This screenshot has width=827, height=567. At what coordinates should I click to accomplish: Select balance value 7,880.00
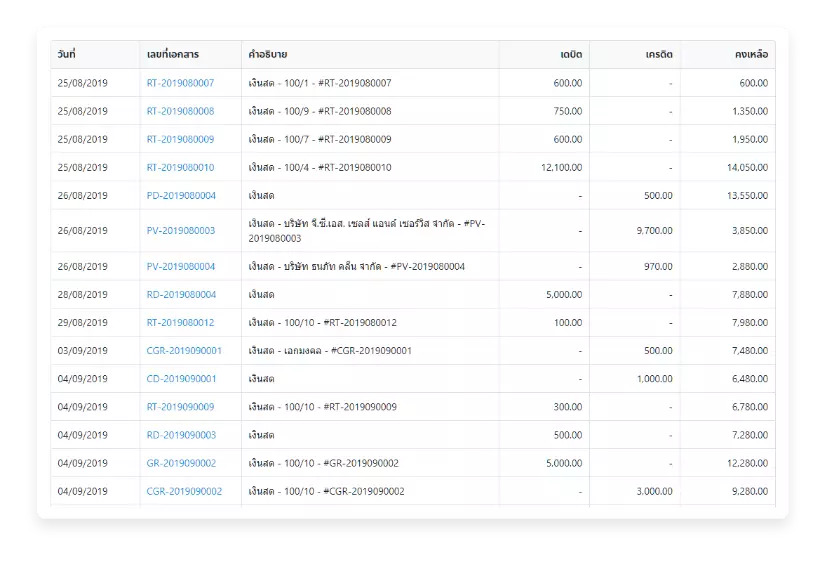tap(750, 294)
